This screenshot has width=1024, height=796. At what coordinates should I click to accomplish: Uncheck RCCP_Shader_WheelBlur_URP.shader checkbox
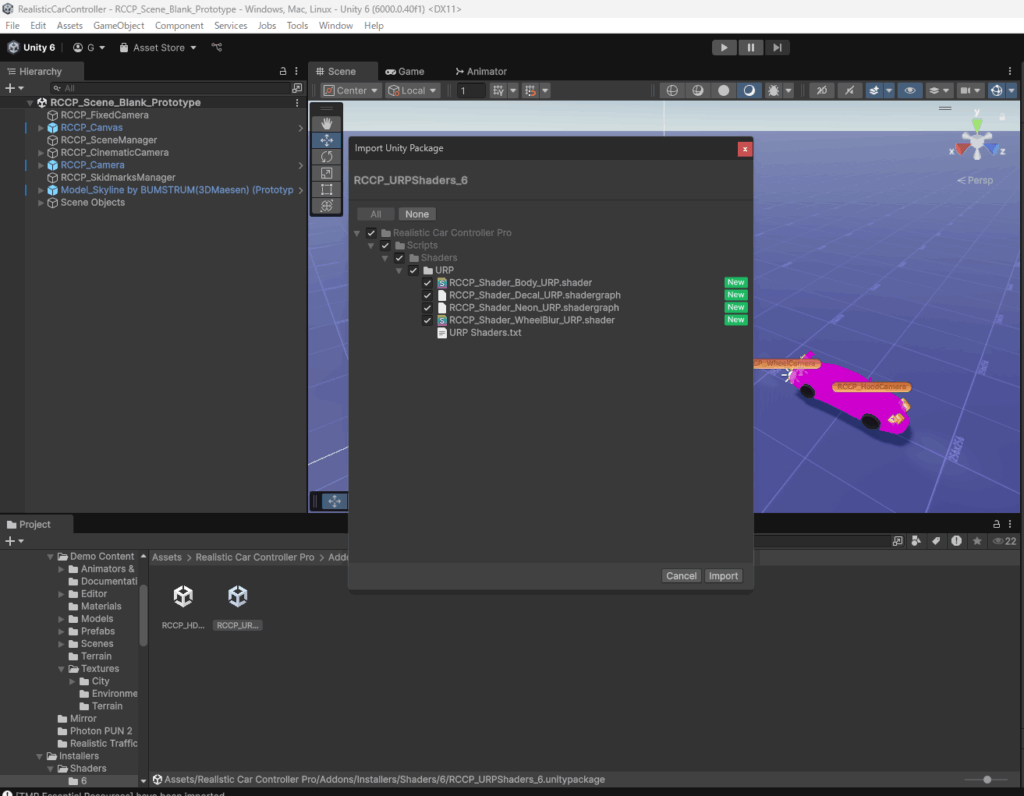427,320
